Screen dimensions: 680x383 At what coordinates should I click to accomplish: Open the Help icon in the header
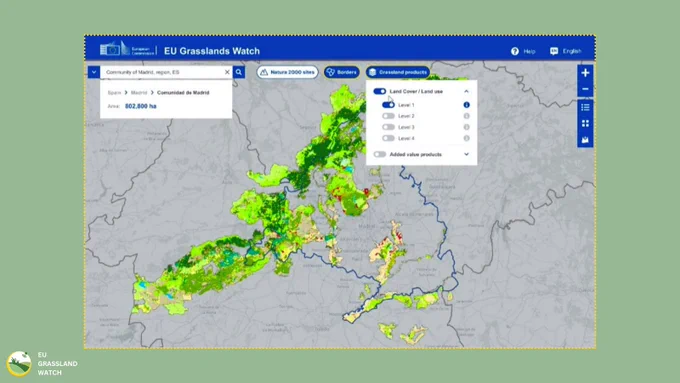coord(514,51)
